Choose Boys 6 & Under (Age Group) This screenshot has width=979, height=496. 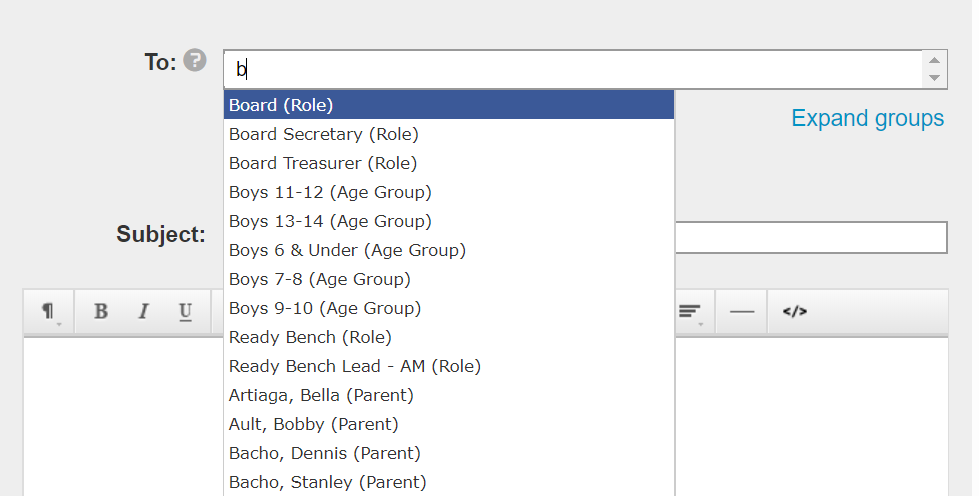pos(449,250)
